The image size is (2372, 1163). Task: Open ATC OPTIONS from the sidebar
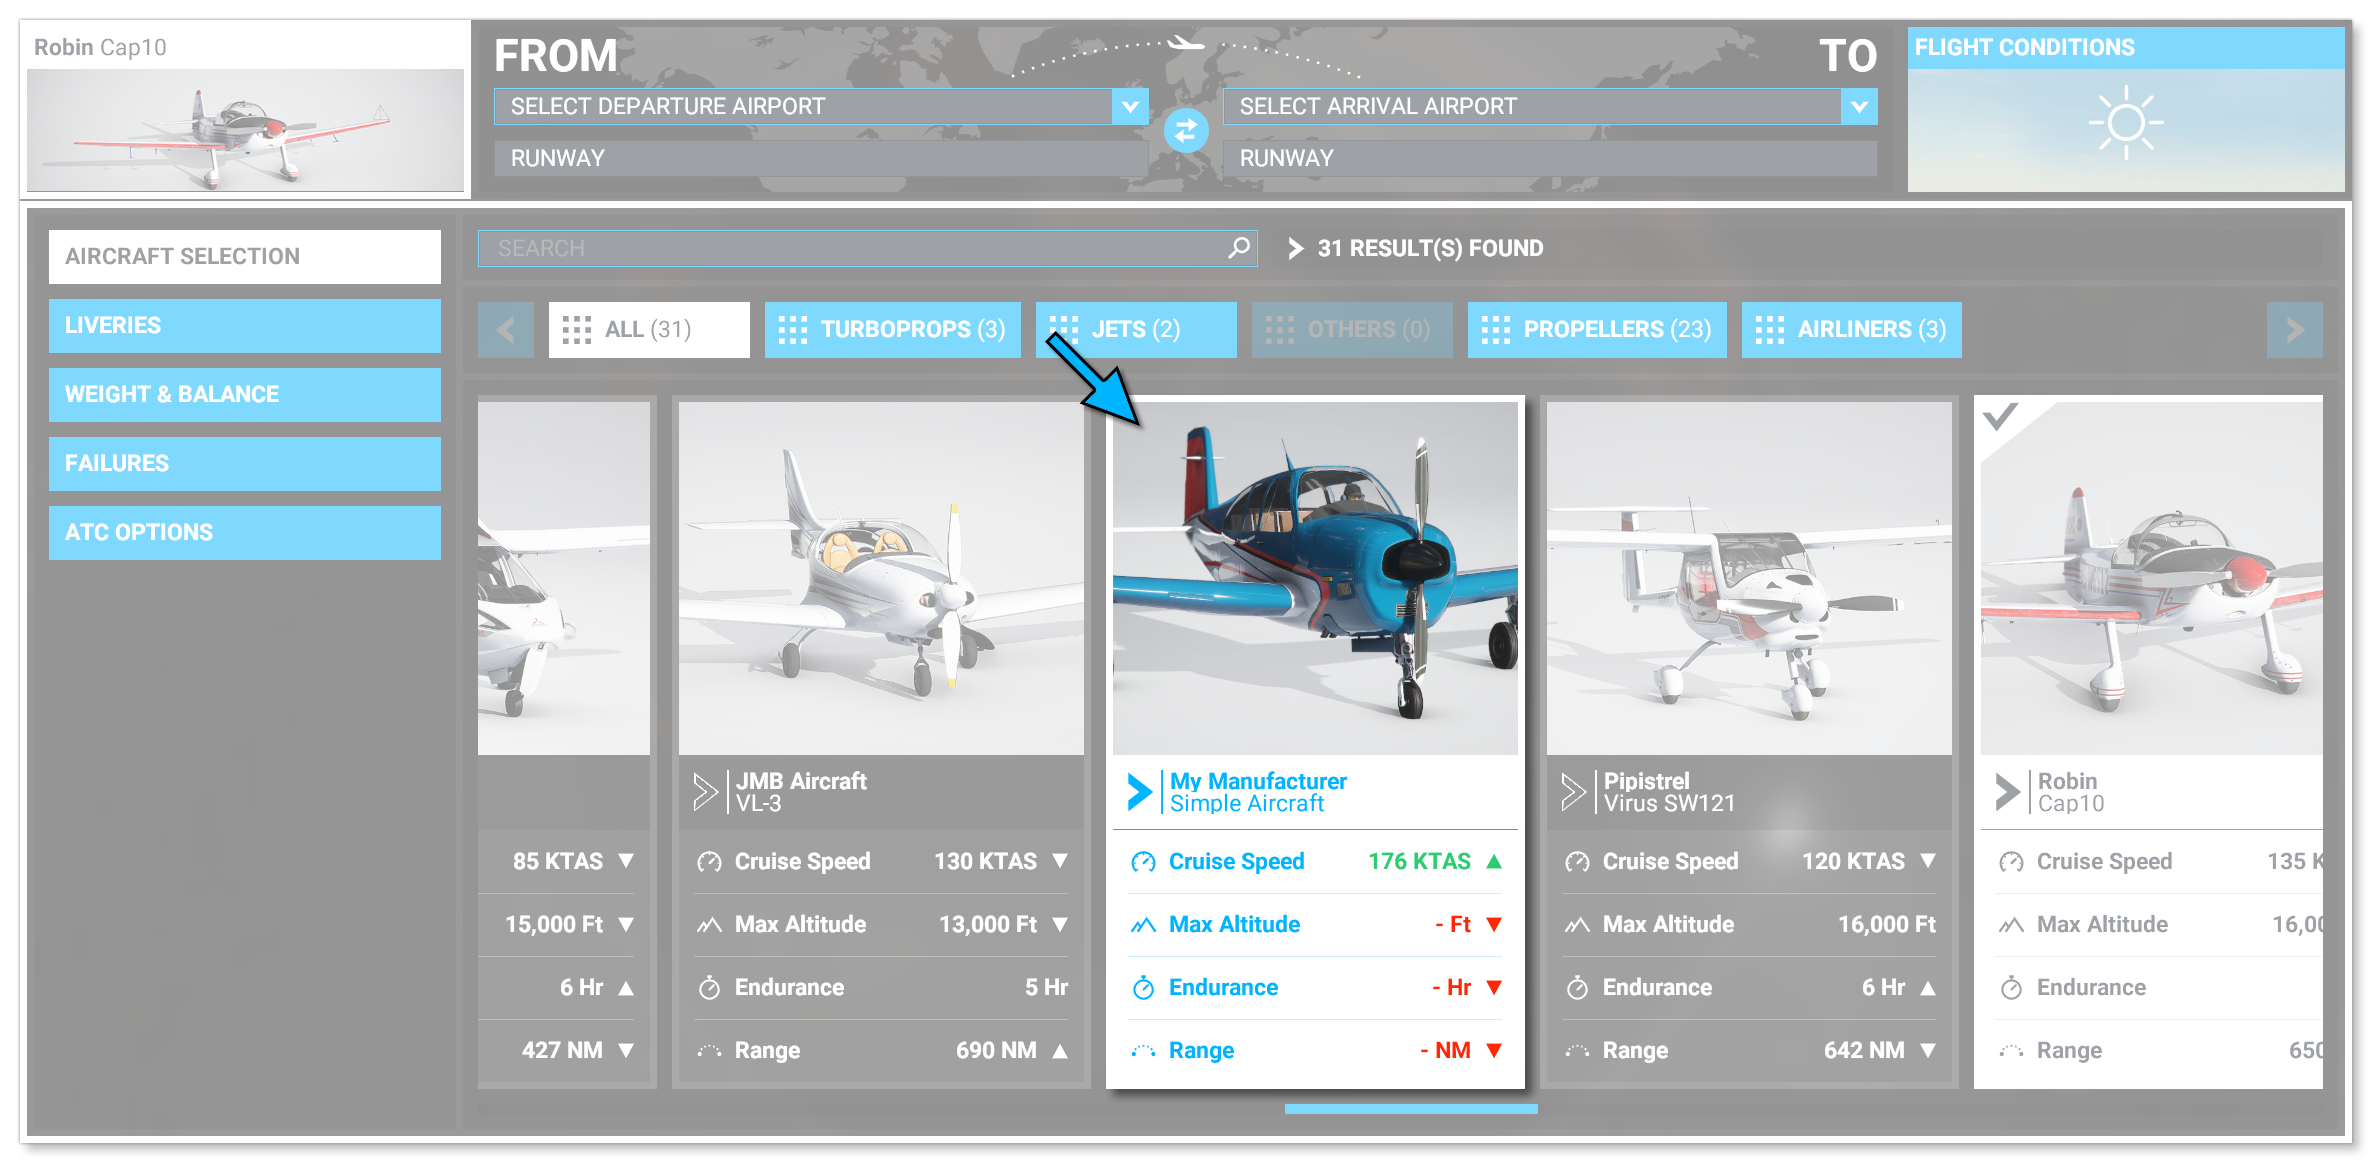point(244,532)
